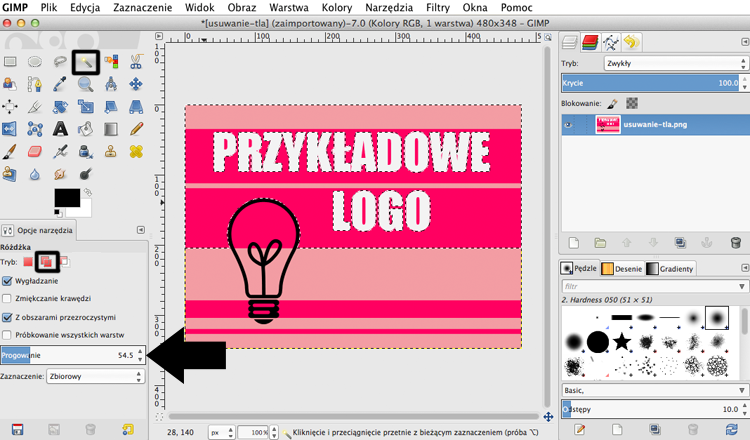This screenshot has width=750, height=440.
Task: Select the Blend gradient tool
Action: [x=111, y=129]
